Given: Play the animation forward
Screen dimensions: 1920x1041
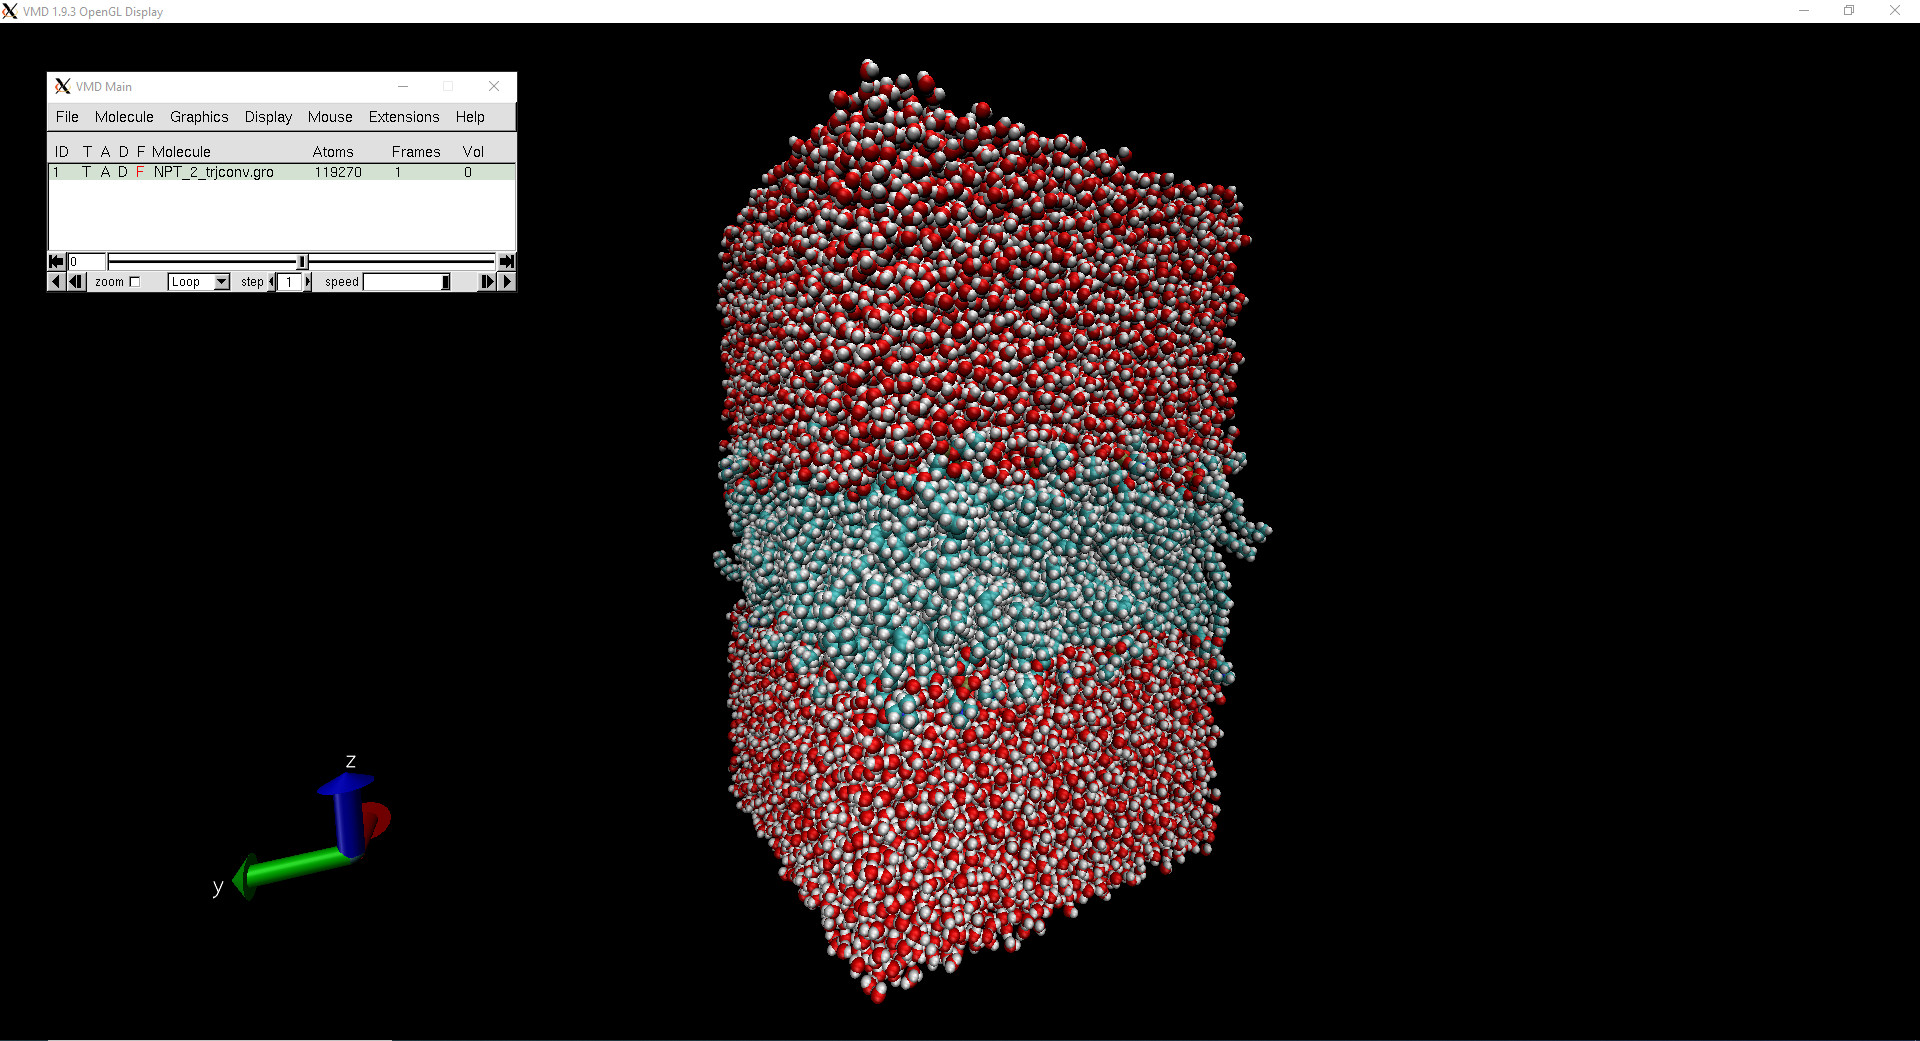Looking at the screenshot, I should (507, 282).
